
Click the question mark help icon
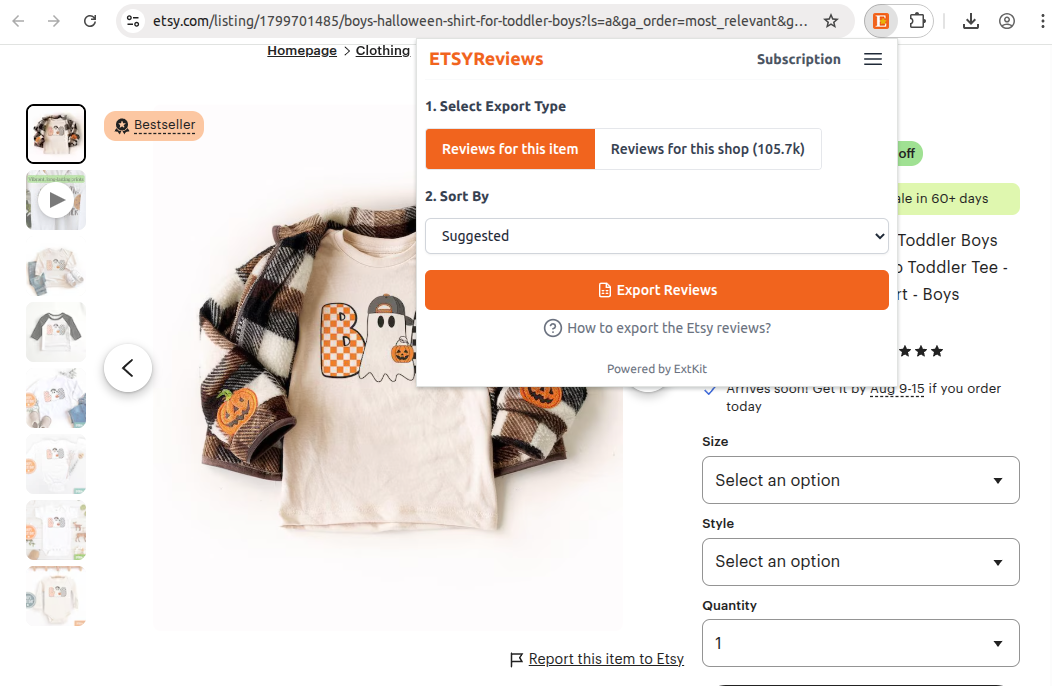point(552,327)
